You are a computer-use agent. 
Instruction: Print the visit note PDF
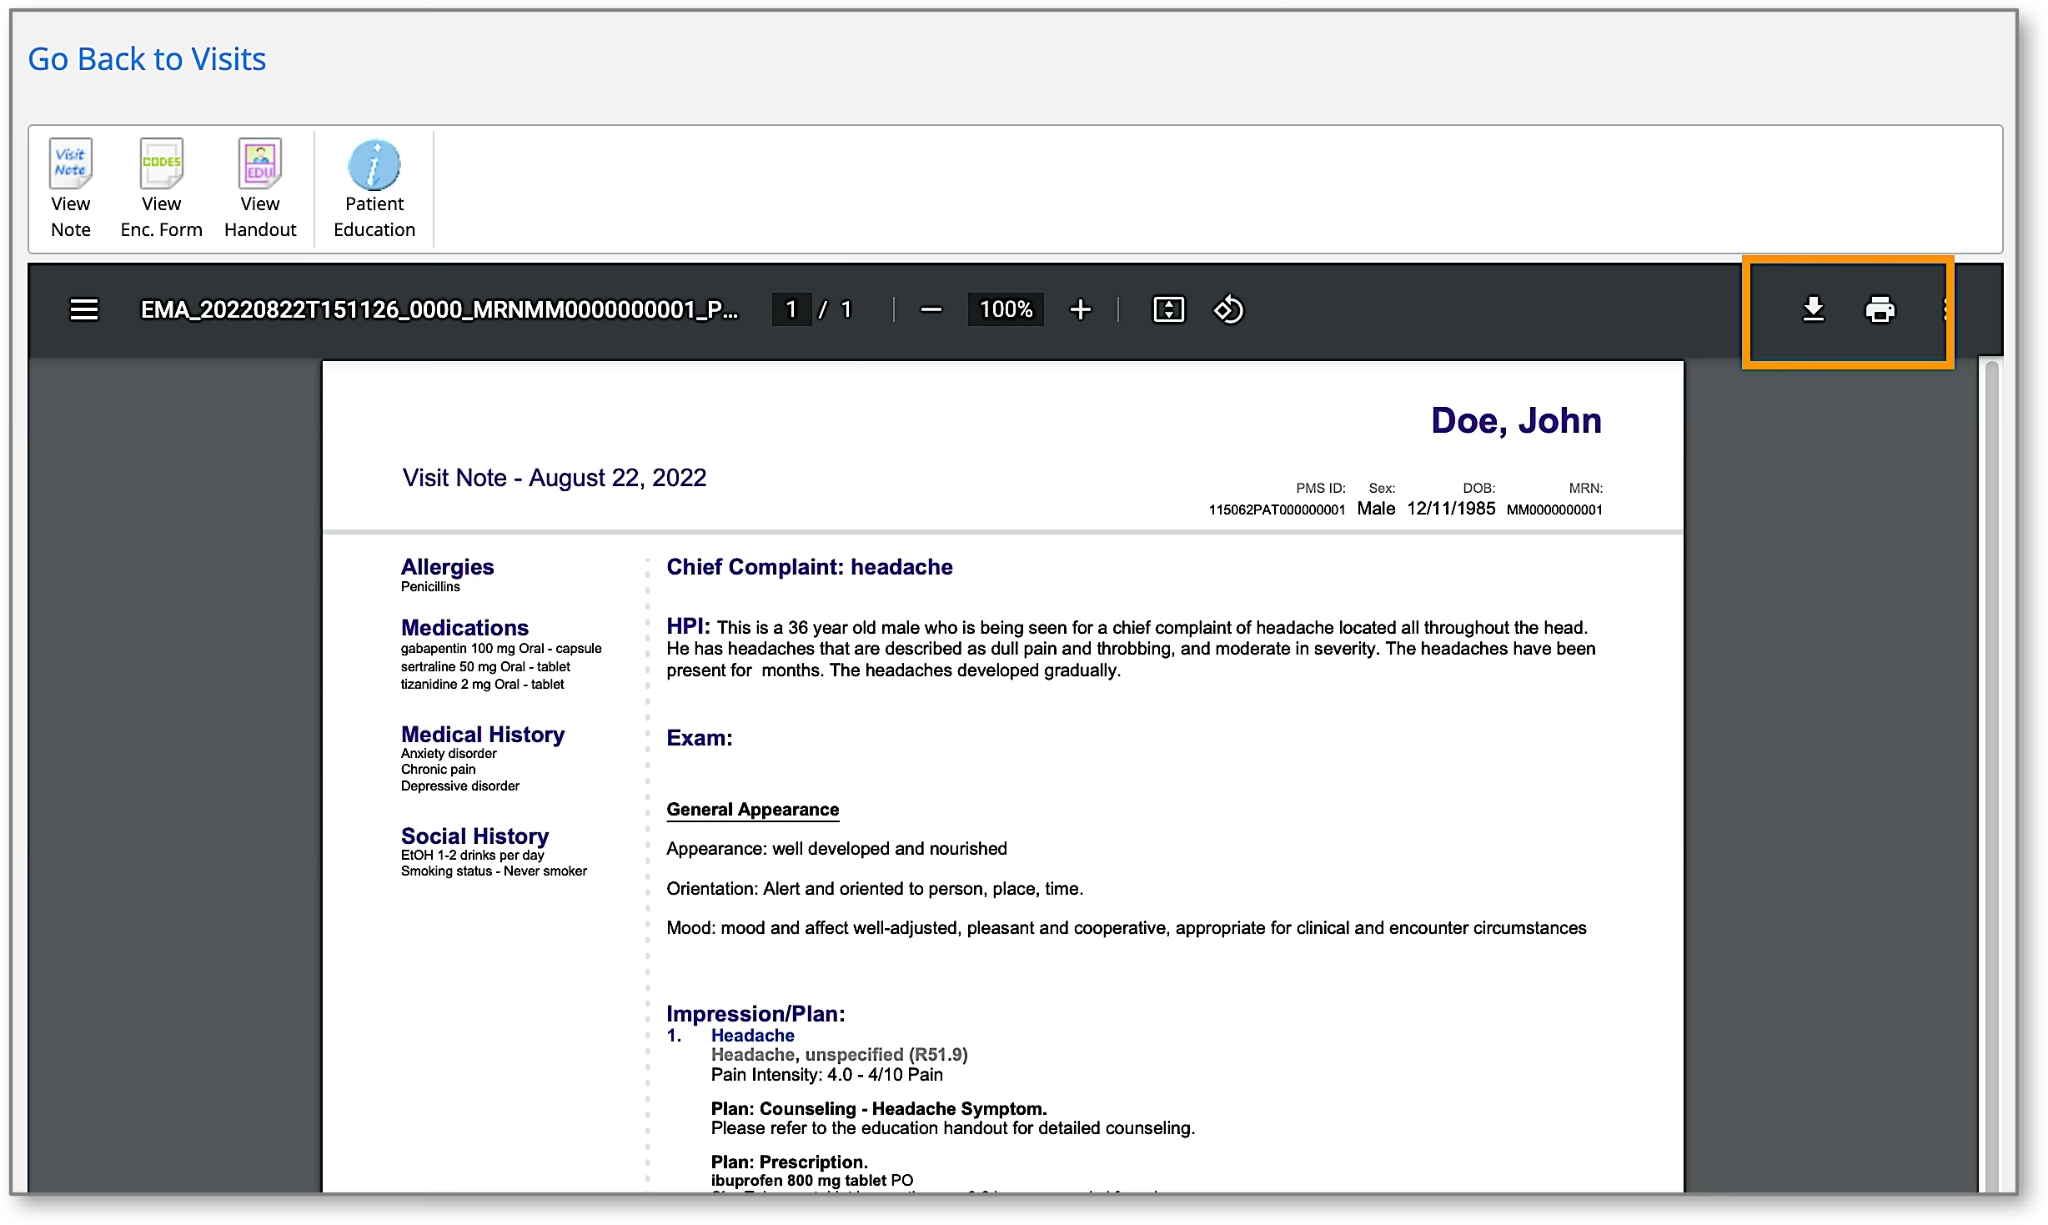pyautogui.click(x=1880, y=310)
